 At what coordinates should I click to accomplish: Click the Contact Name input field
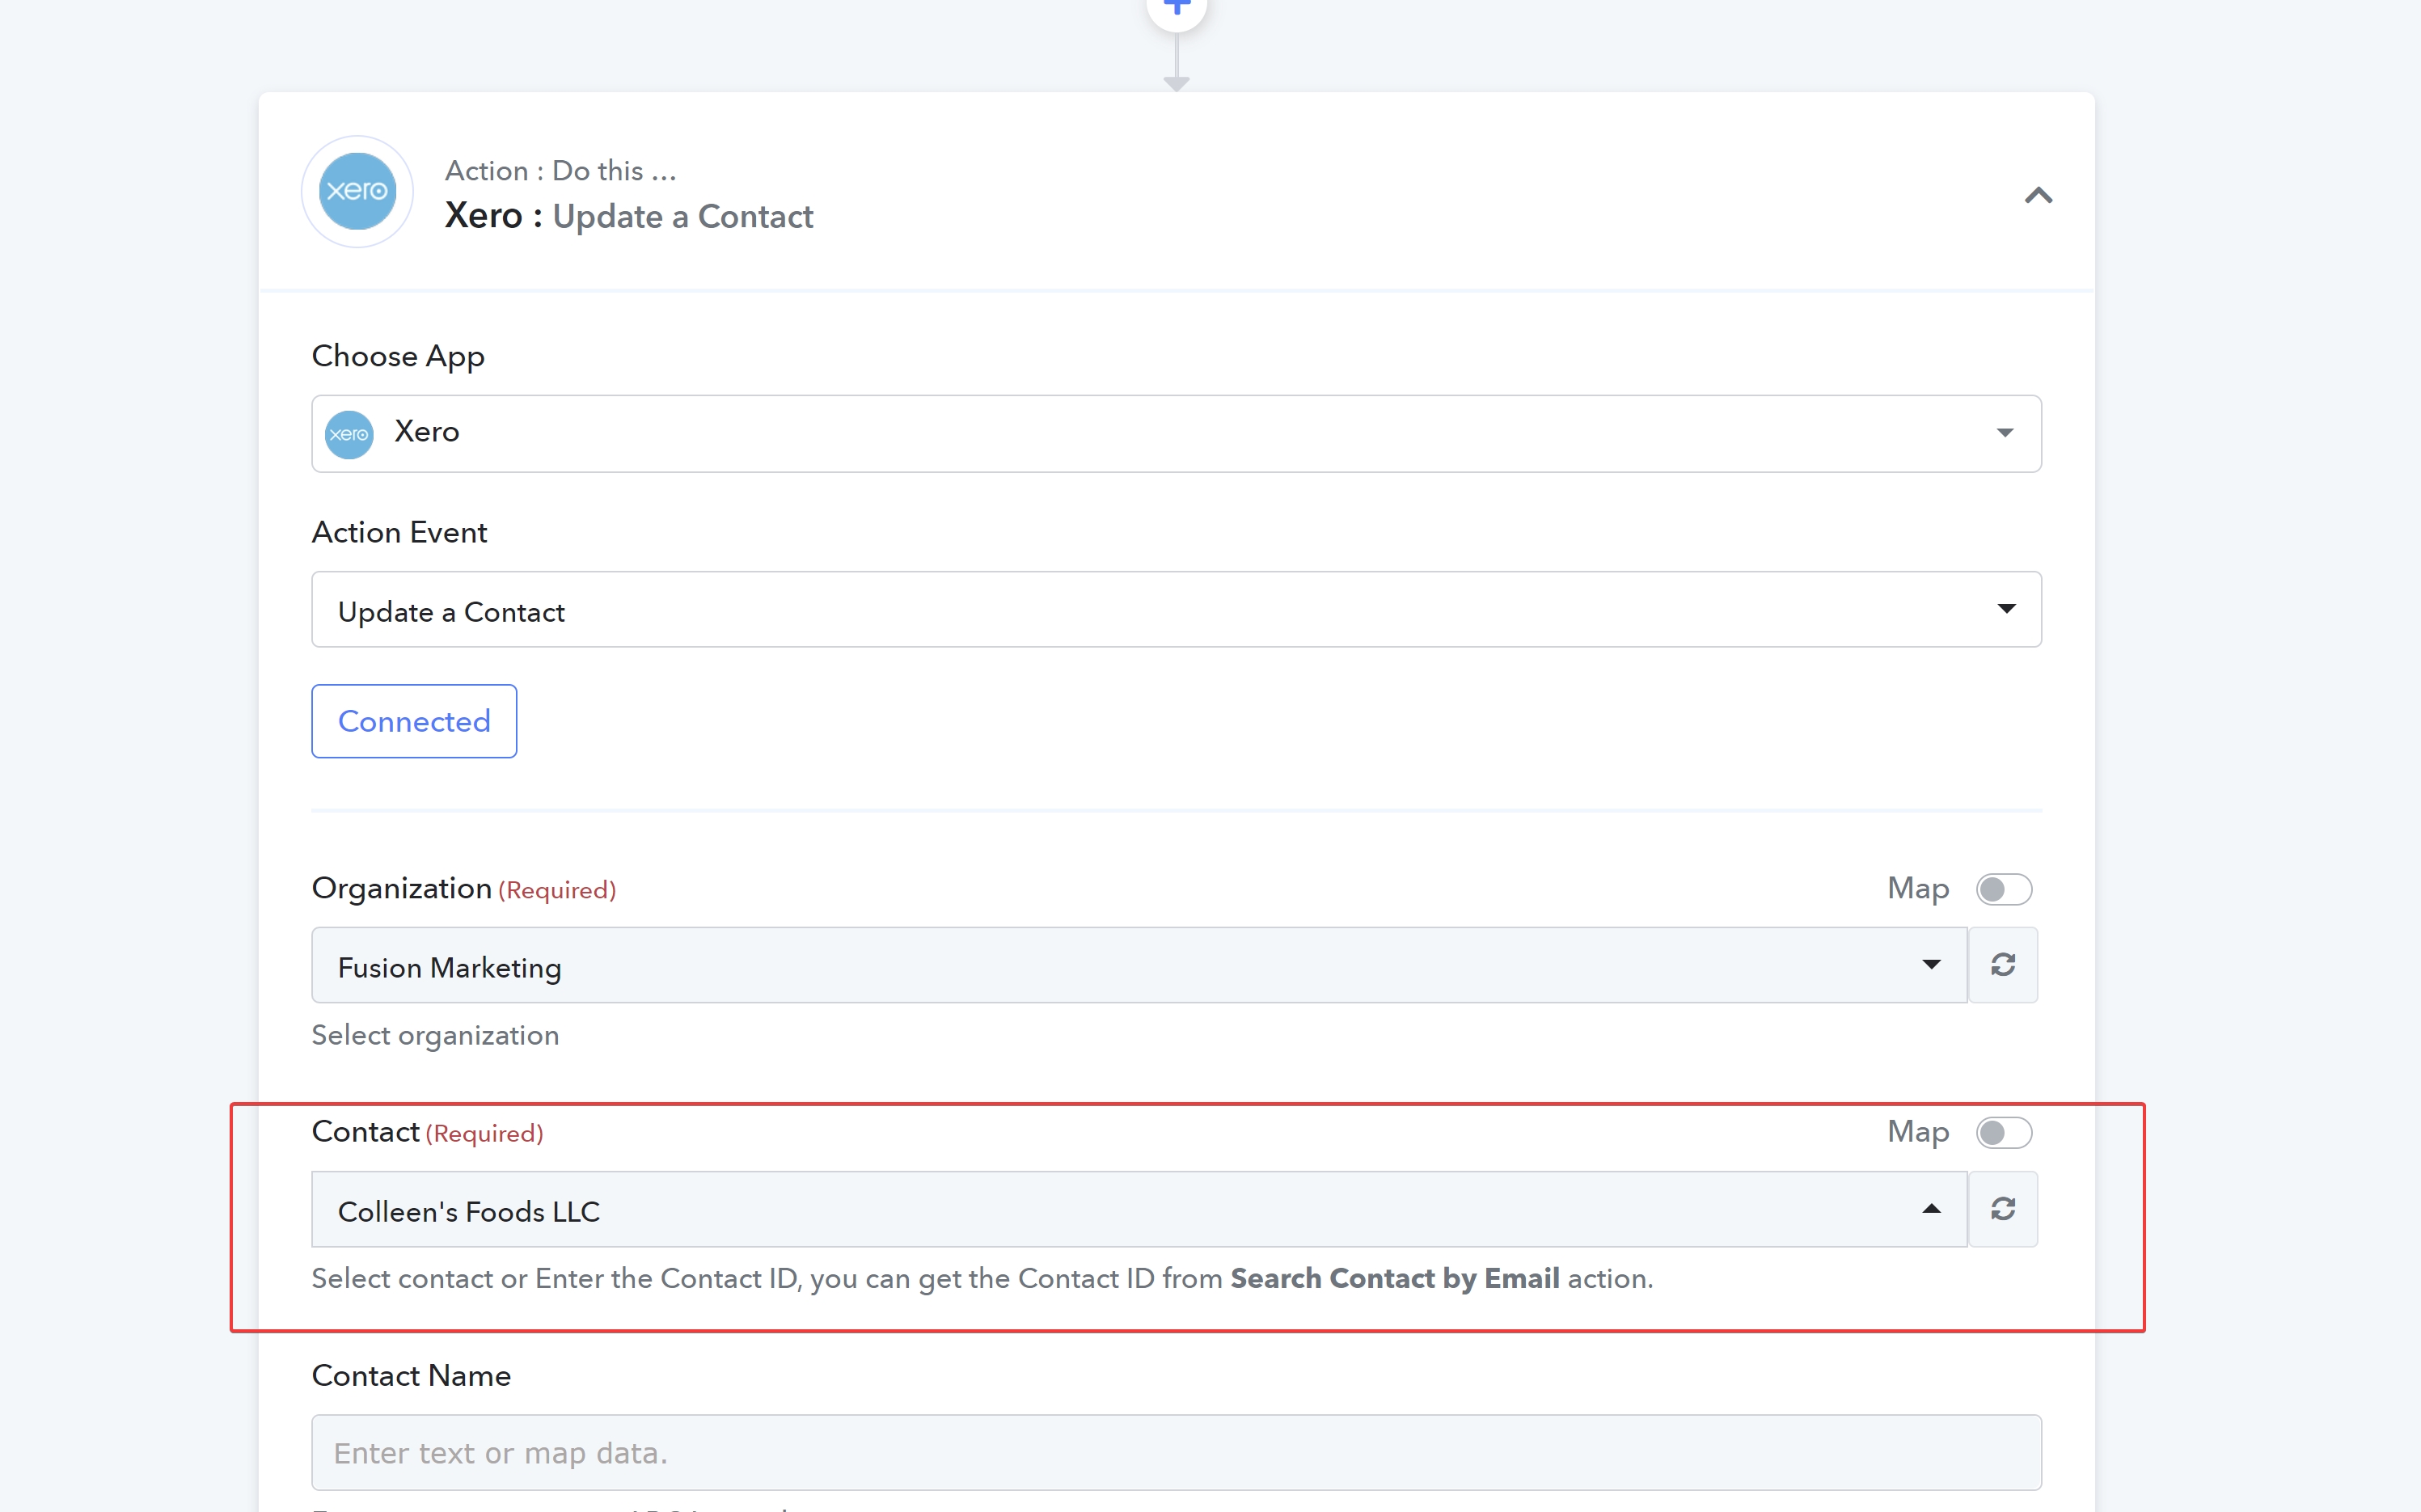(1176, 1452)
